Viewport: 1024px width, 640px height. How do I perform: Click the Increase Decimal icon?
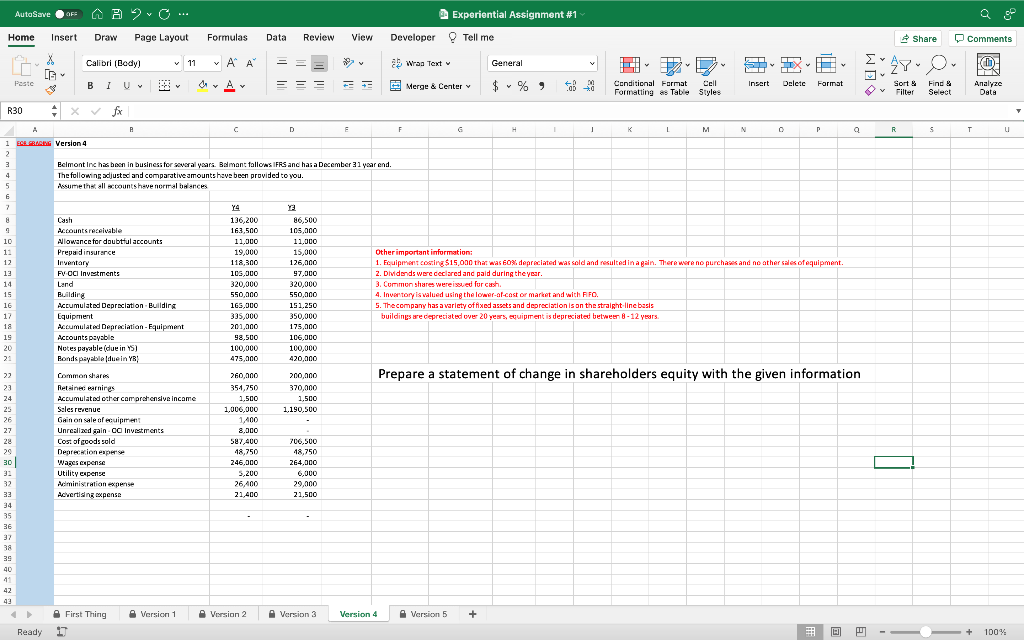570,86
